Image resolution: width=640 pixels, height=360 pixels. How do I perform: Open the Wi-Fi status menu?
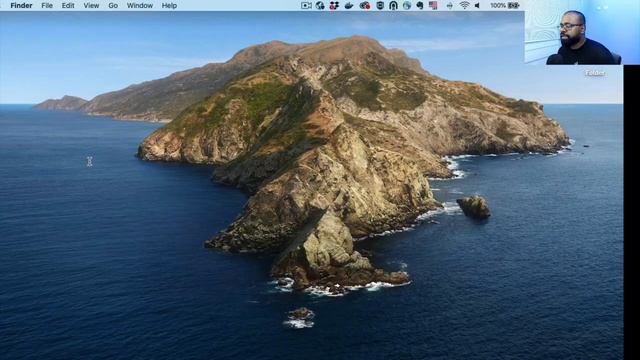coord(464,6)
